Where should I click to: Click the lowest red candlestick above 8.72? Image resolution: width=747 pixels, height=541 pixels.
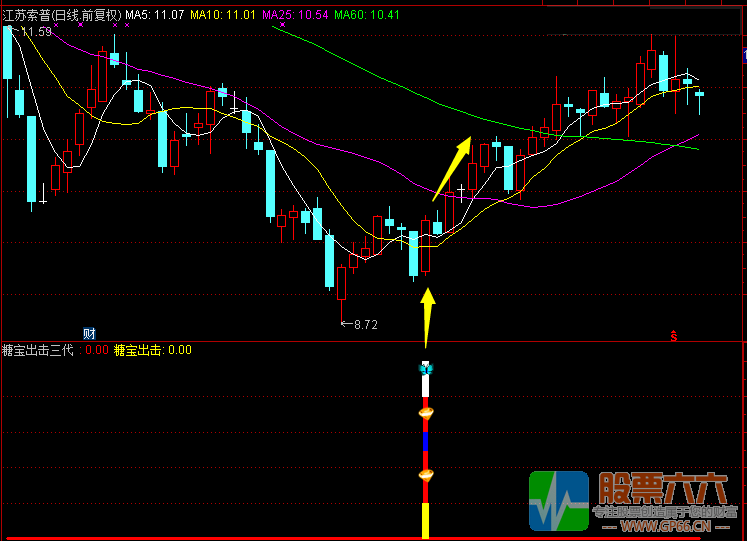coord(342,283)
